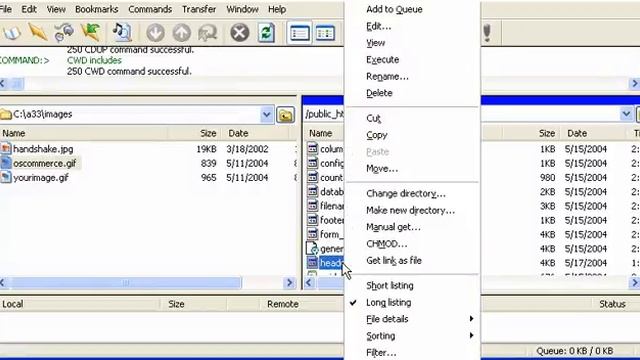The height and width of the screenshot is (360, 640).
Task: Expand the Sorting submenu
Action: point(411,336)
